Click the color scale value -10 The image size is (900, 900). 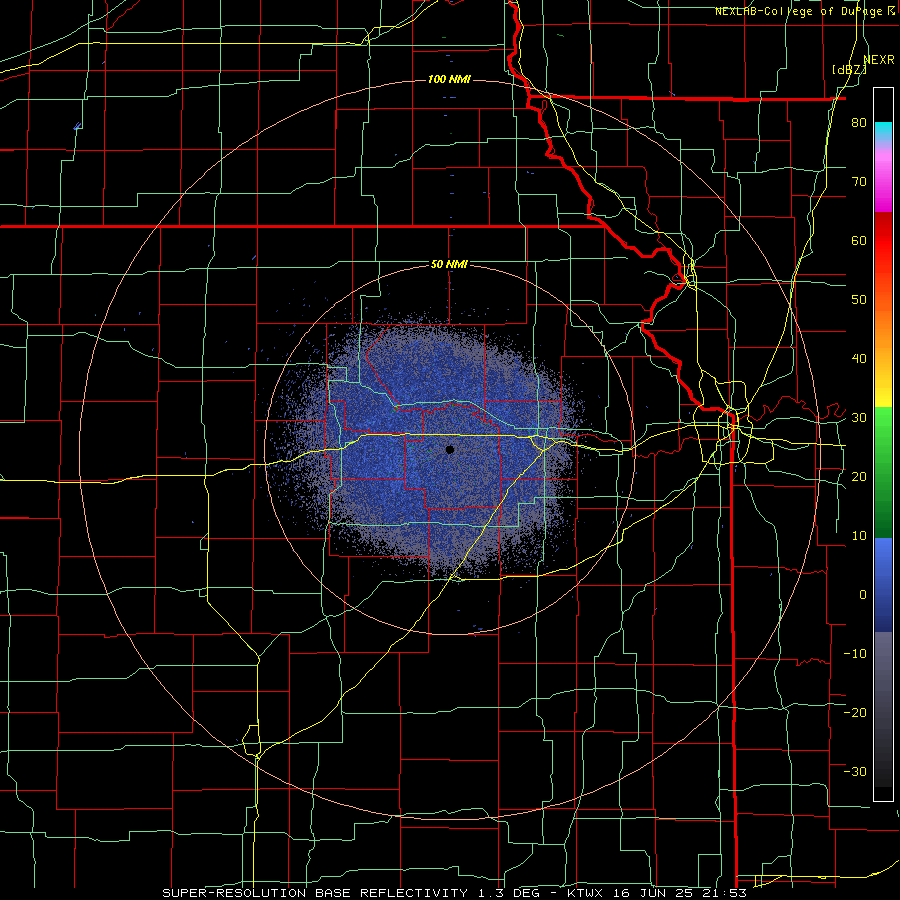click(855, 654)
